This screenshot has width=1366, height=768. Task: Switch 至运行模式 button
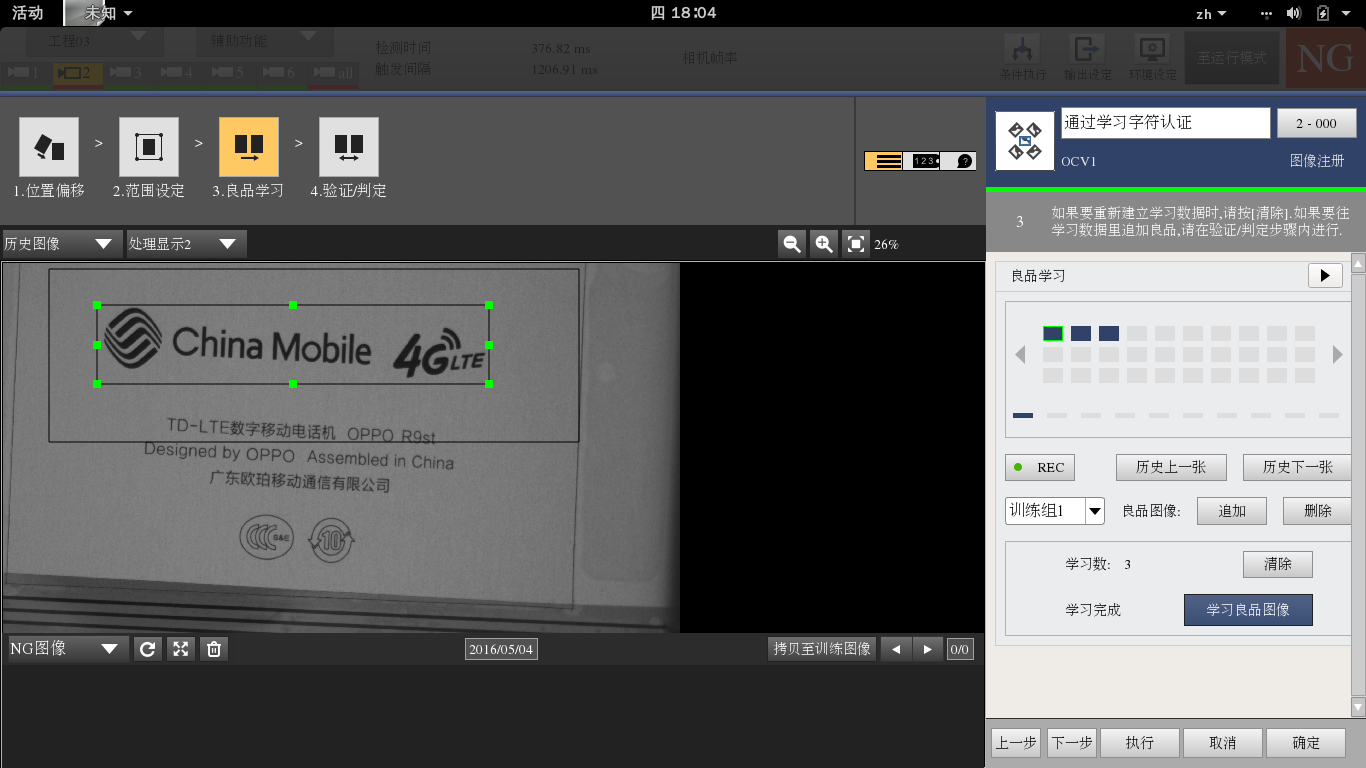click(1232, 57)
